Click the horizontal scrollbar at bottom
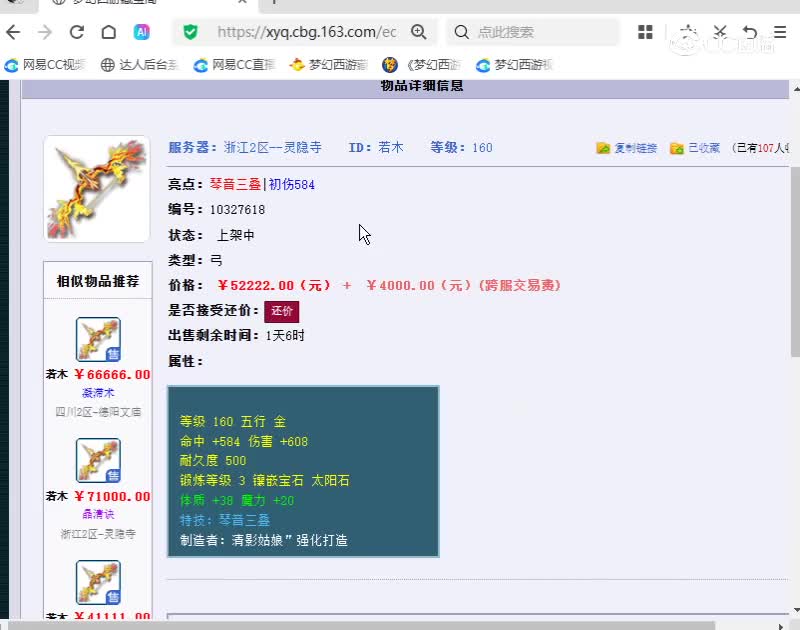This screenshot has width=800, height=630. click(x=361, y=625)
